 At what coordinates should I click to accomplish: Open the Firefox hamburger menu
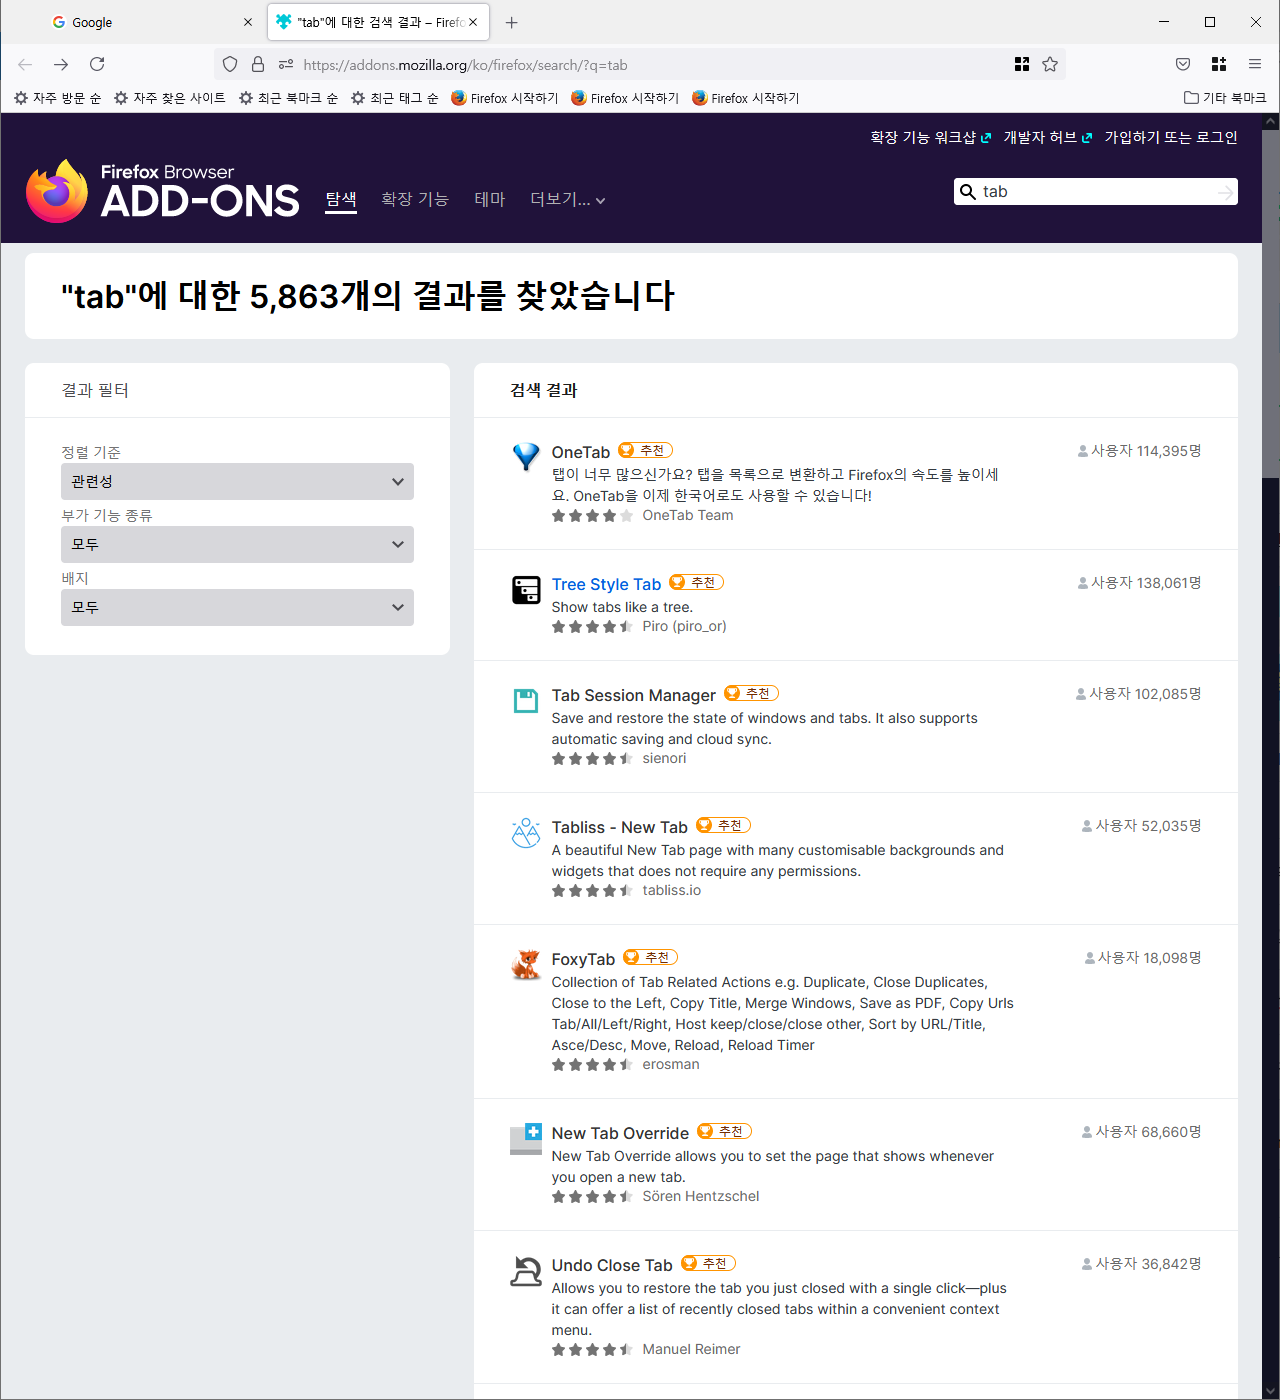[x=1255, y=64]
